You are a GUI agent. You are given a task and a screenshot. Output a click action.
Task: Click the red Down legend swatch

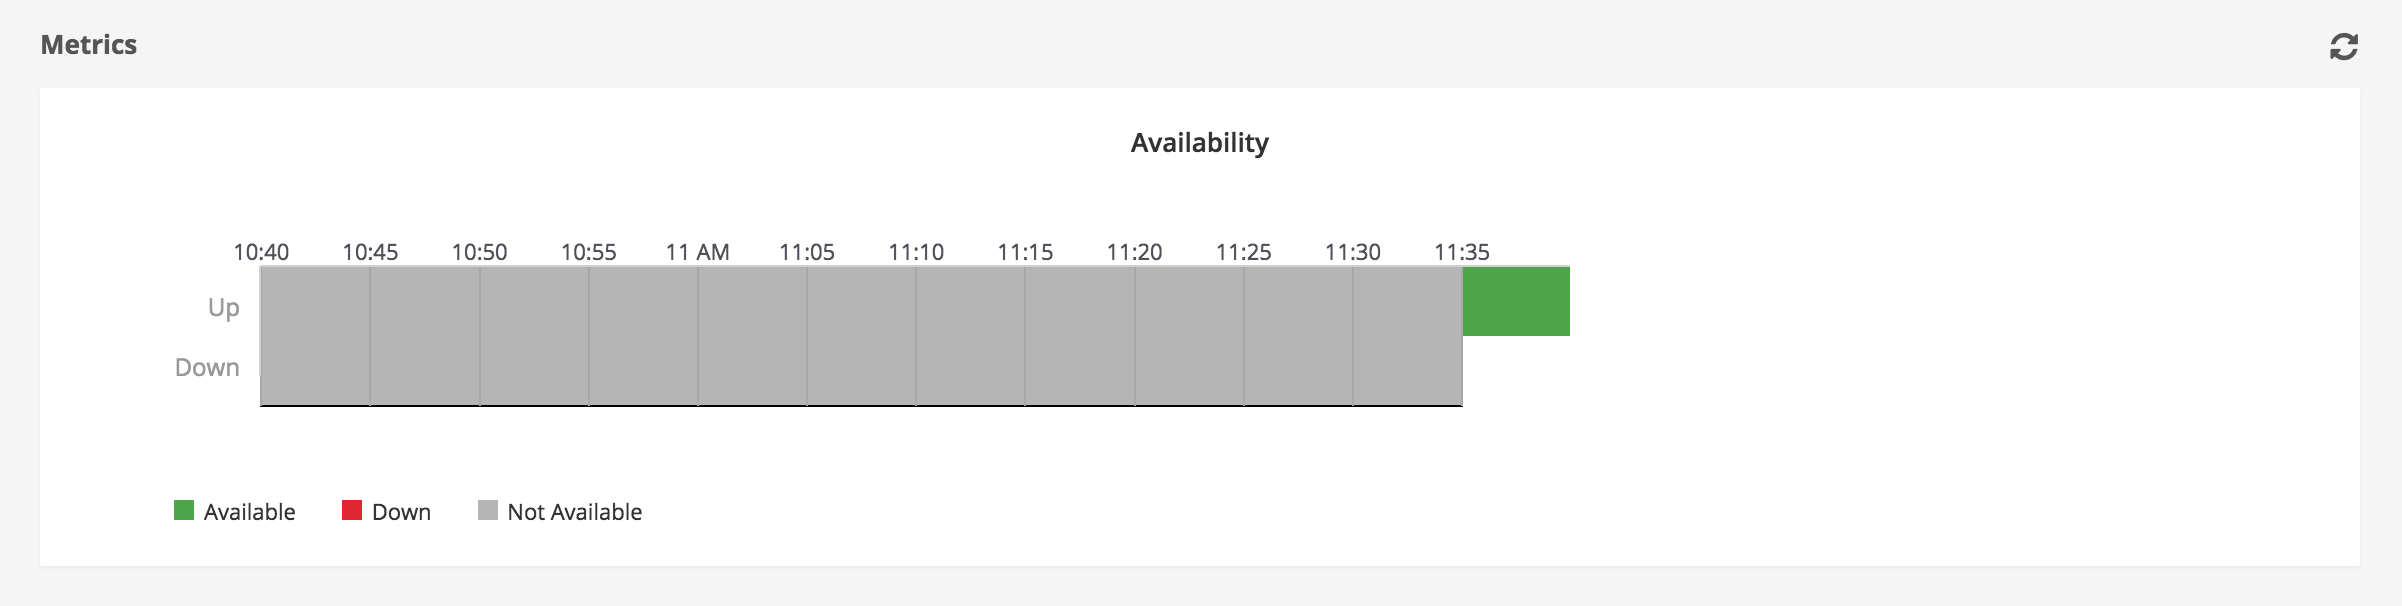click(352, 511)
